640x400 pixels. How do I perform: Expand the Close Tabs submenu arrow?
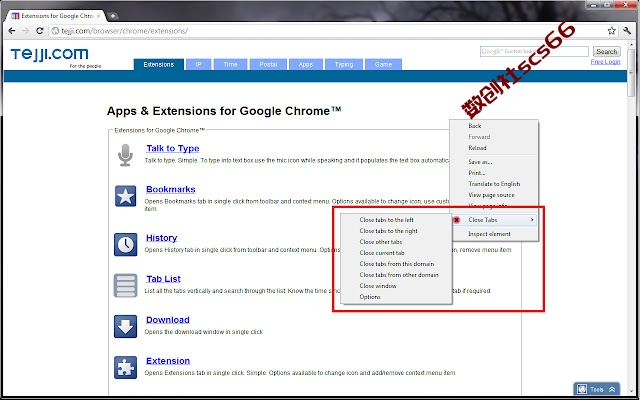point(532,220)
